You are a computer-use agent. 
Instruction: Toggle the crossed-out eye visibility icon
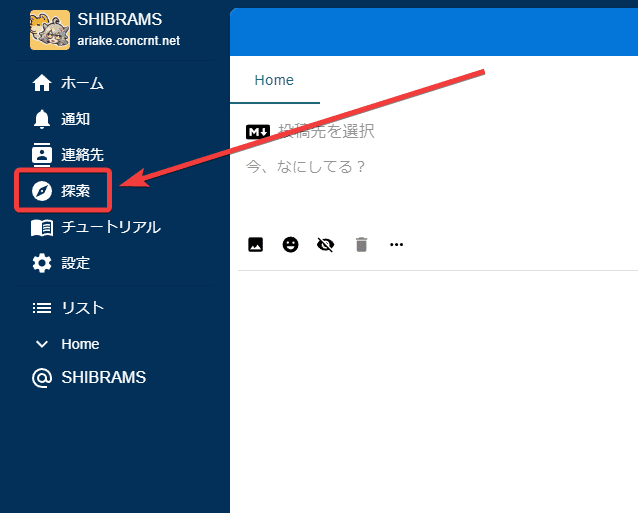326,244
